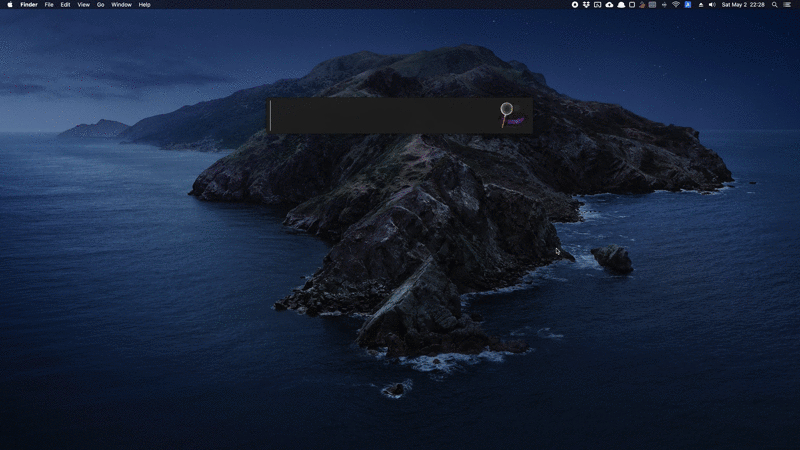Click the round record icon in menu bar
Viewport: 800px width, 450px height.
[x=575, y=5]
